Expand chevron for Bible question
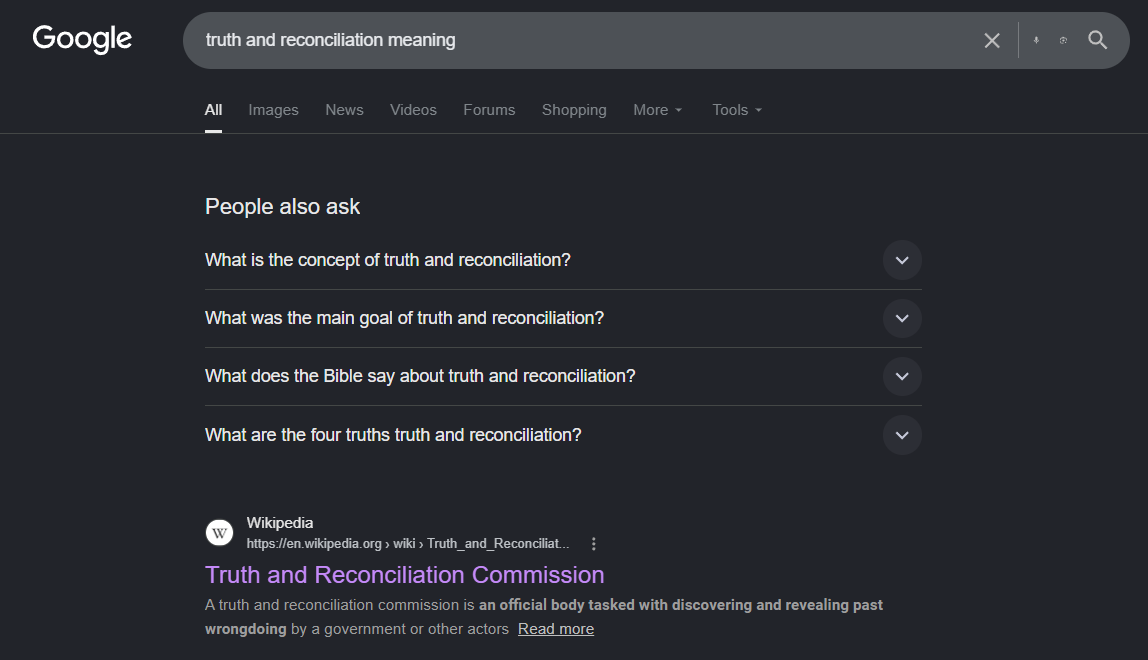Viewport: 1148px width, 660px height. tap(902, 377)
